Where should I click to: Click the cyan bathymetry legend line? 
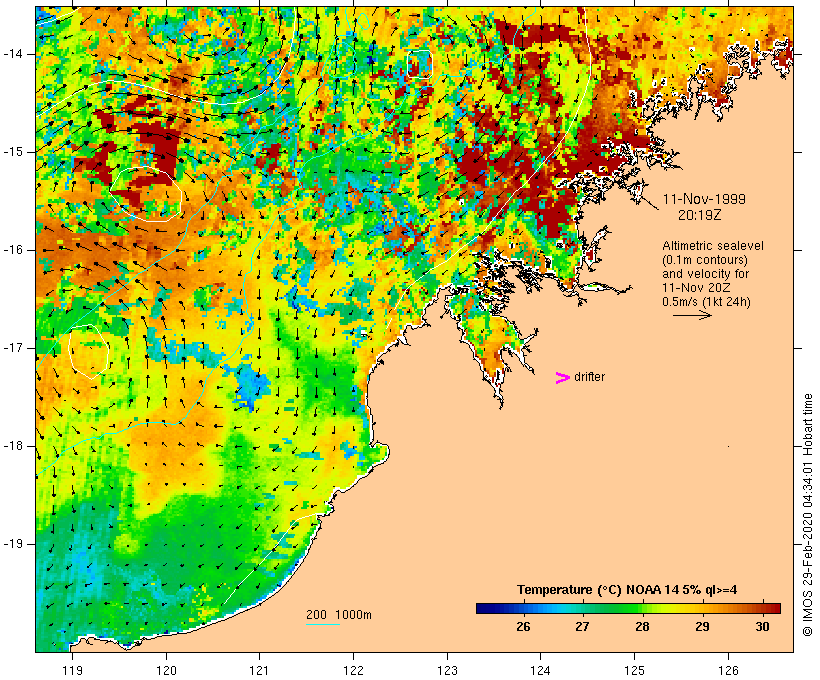[323, 624]
